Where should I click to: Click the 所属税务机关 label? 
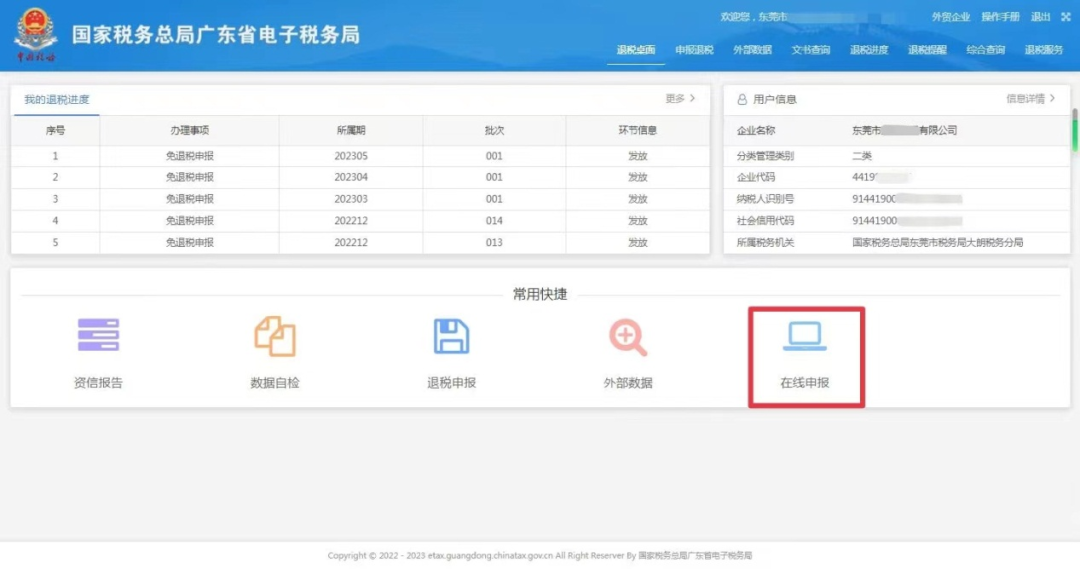[765, 242]
